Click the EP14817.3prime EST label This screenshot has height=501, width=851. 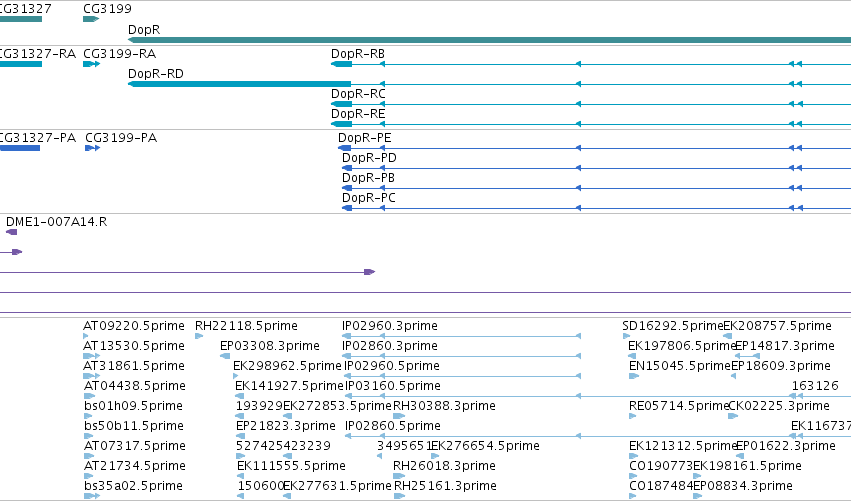(785, 346)
